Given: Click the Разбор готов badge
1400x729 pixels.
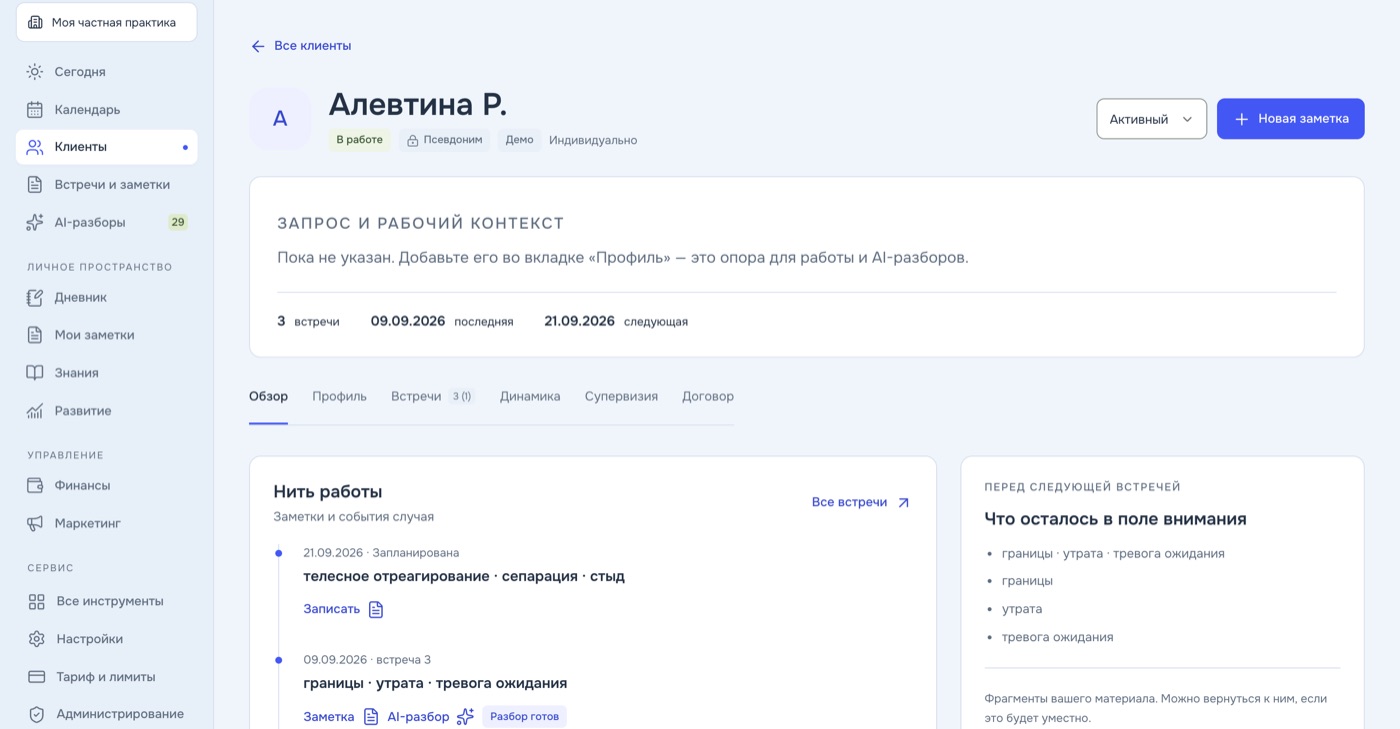Looking at the screenshot, I should [x=524, y=717].
